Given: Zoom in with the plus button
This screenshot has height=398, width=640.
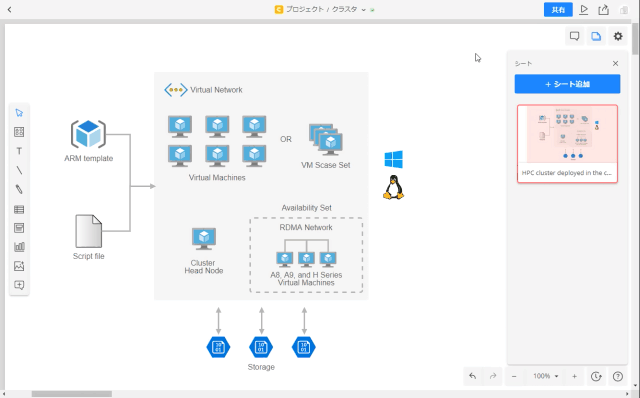Looking at the screenshot, I should pyautogui.click(x=574, y=376).
